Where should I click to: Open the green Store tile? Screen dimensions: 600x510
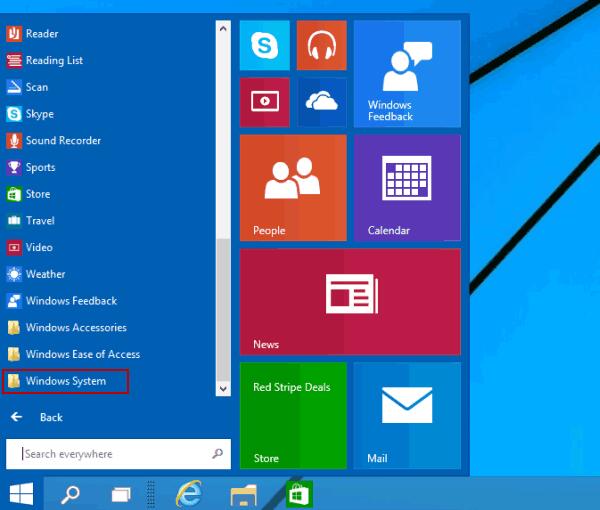coord(293,416)
